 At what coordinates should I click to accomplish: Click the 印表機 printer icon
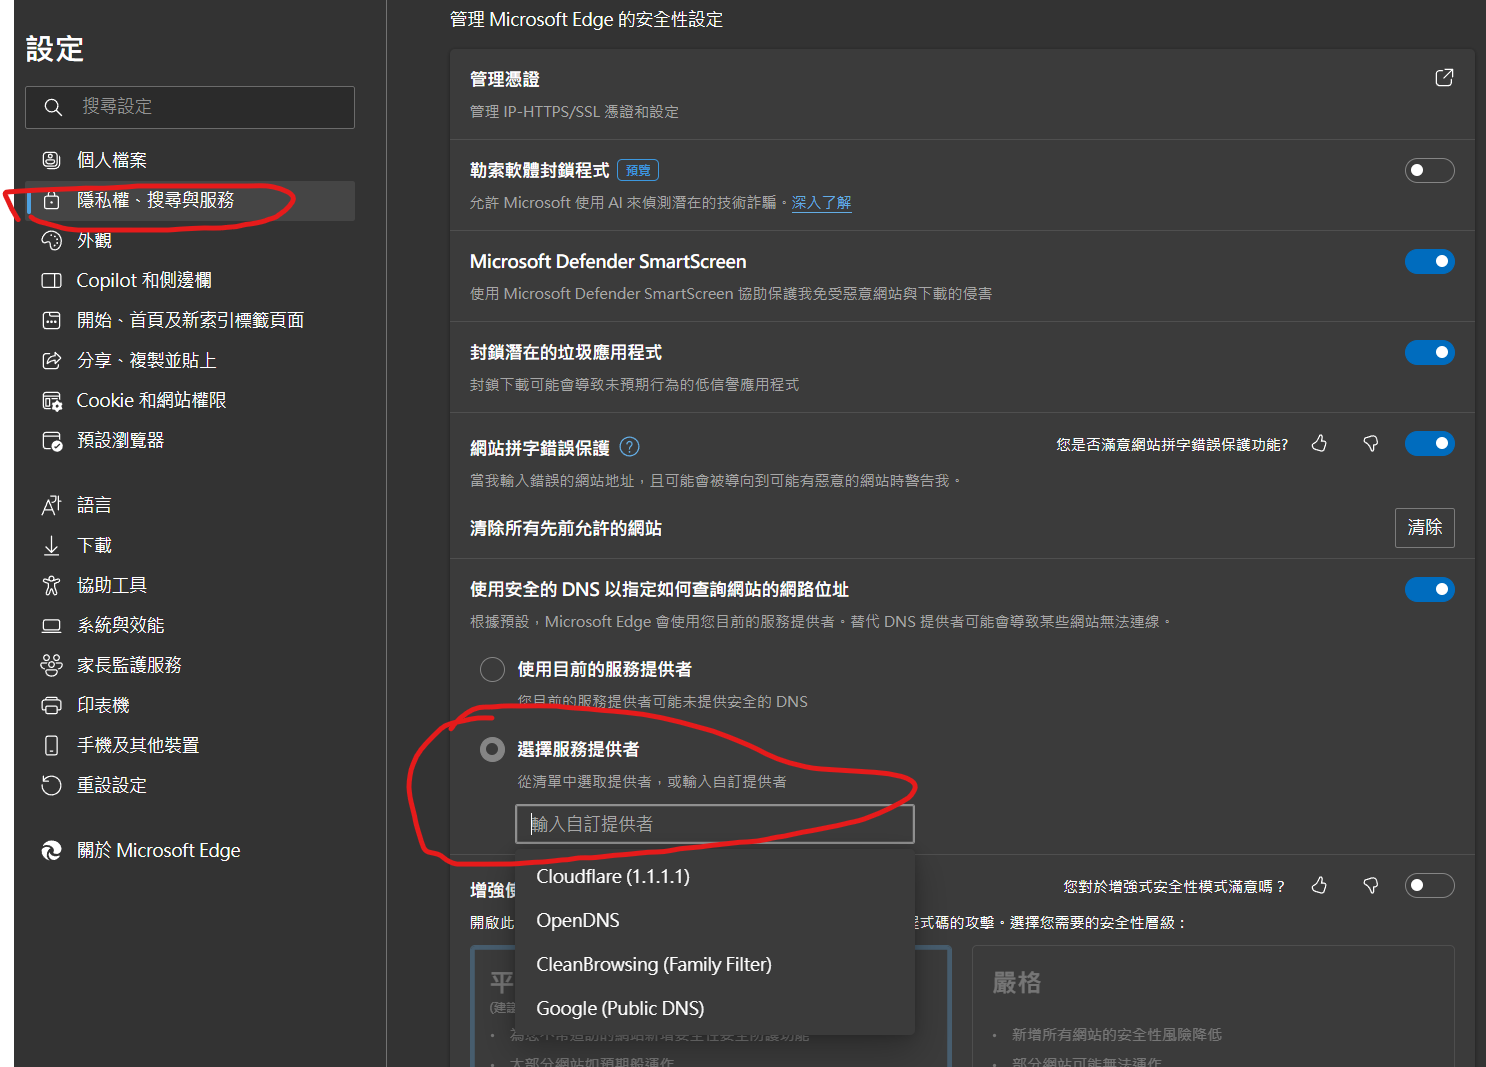pyautogui.click(x=51, y=706)
